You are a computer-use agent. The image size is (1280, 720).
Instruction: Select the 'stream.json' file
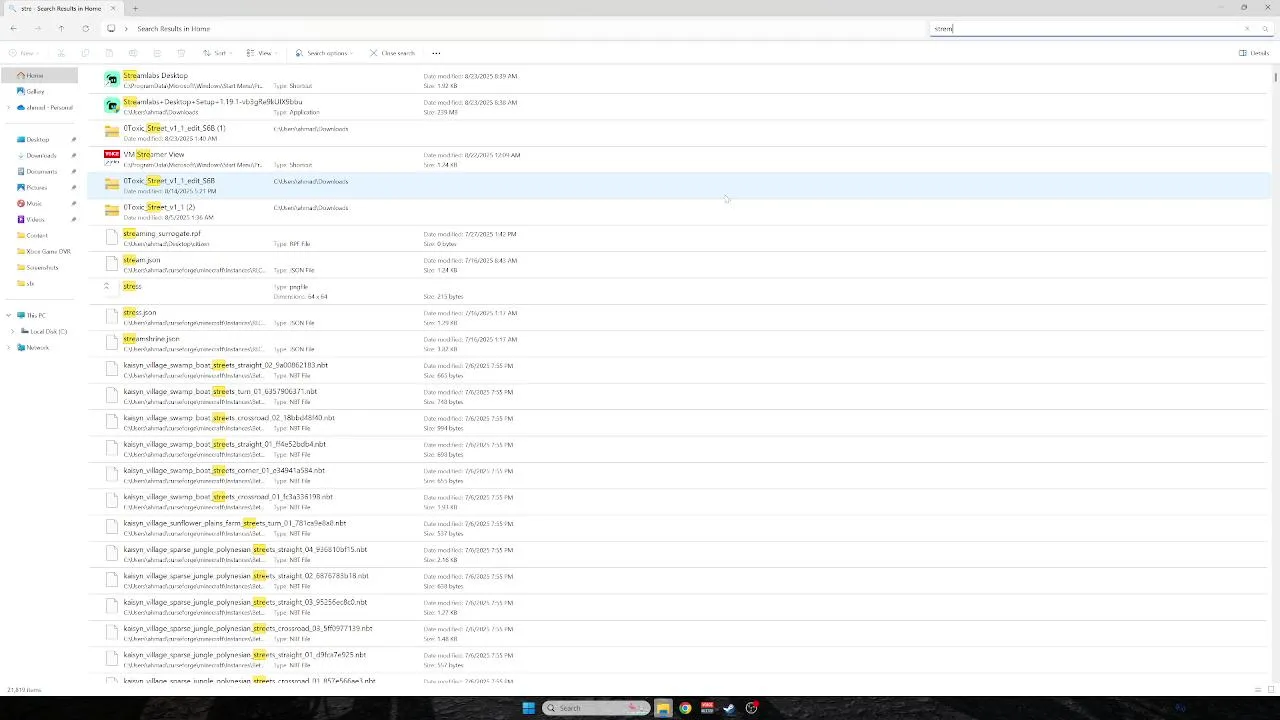pos(678,264)
